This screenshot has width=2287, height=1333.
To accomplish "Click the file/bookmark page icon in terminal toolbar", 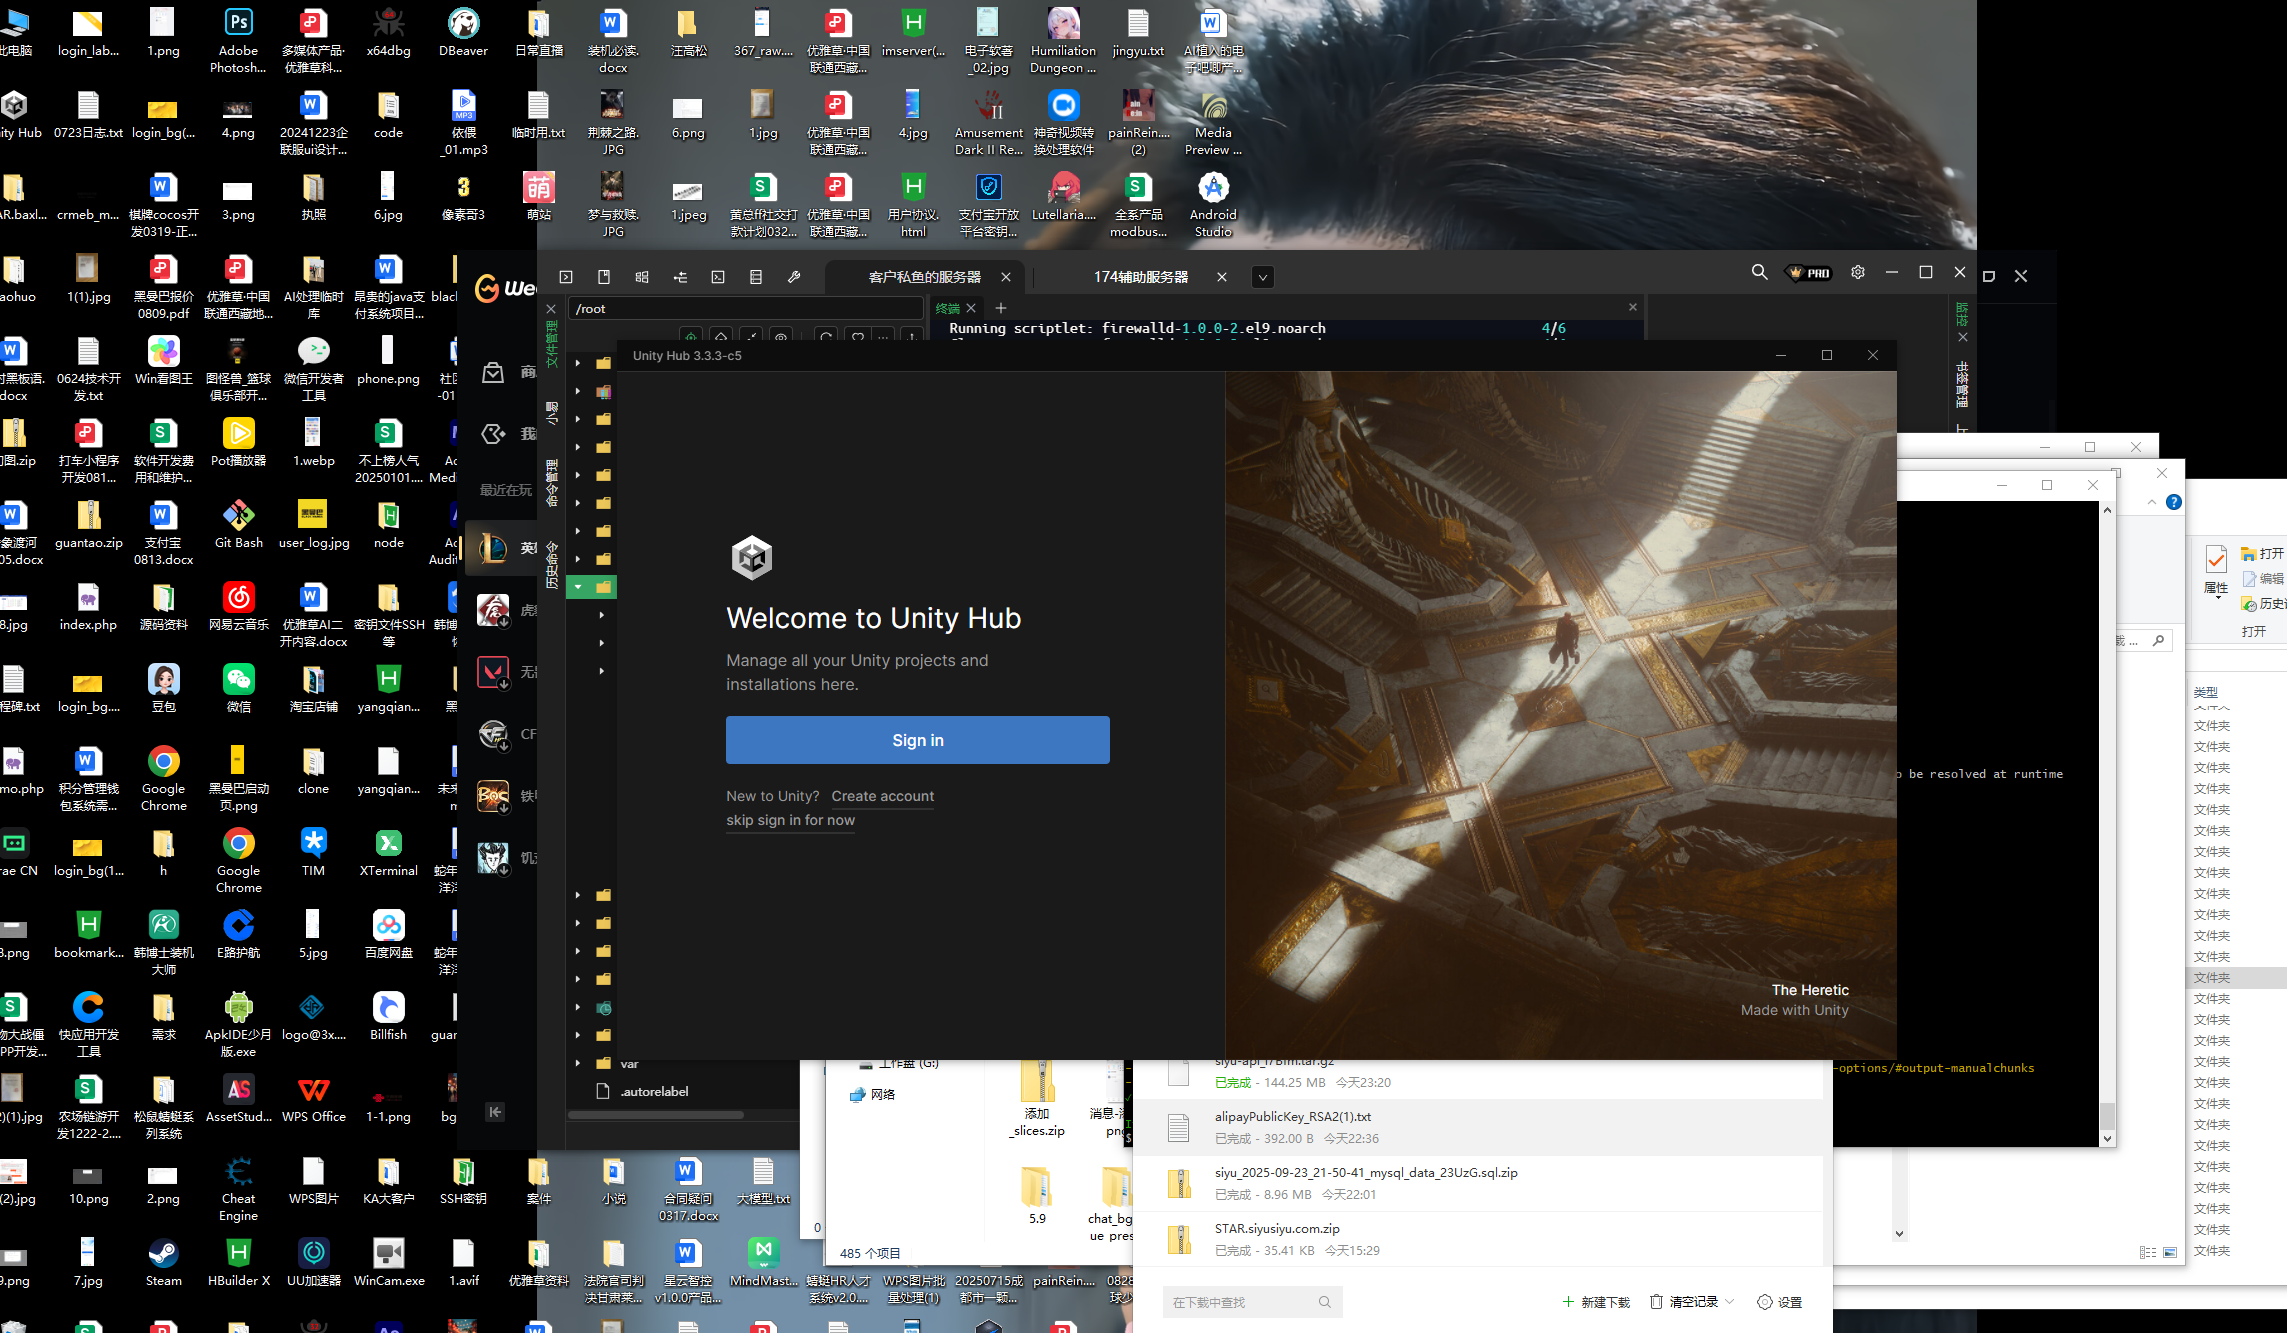I will tap(604, 277).
